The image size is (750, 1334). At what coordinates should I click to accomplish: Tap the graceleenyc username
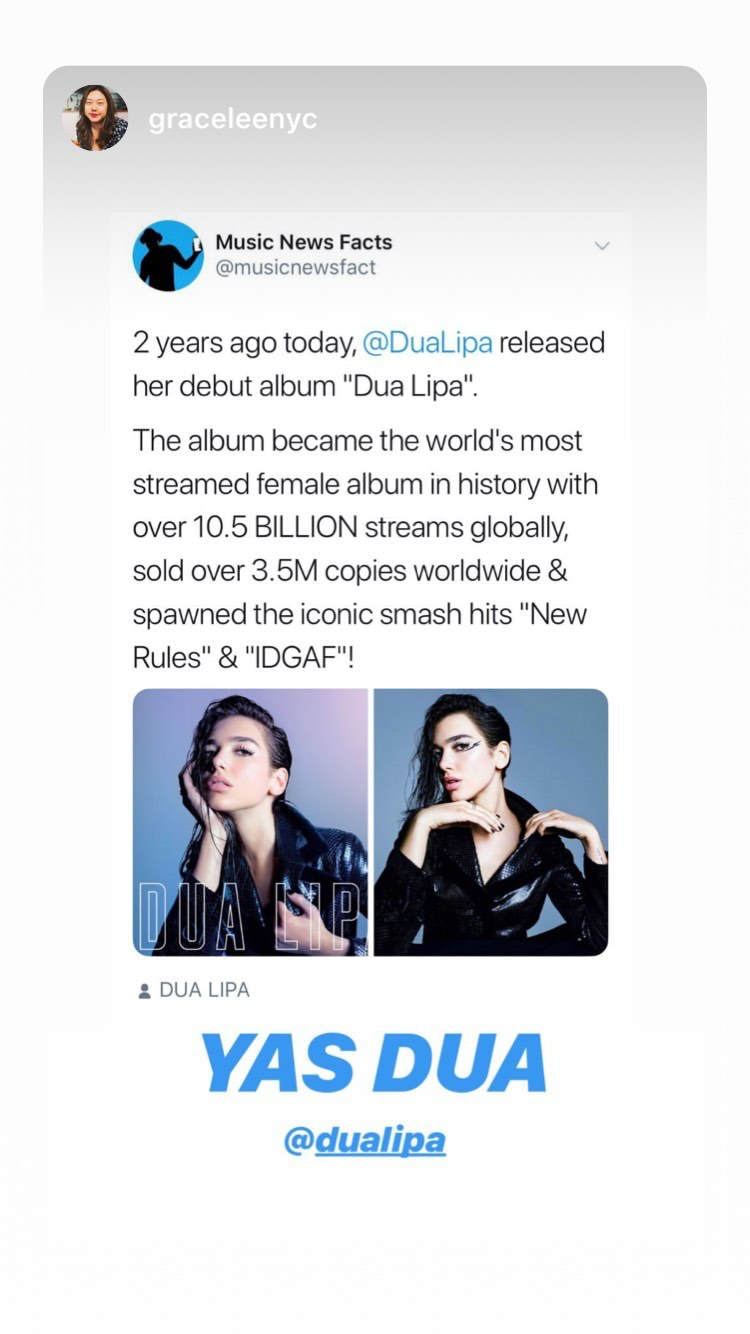pos(233,119)
